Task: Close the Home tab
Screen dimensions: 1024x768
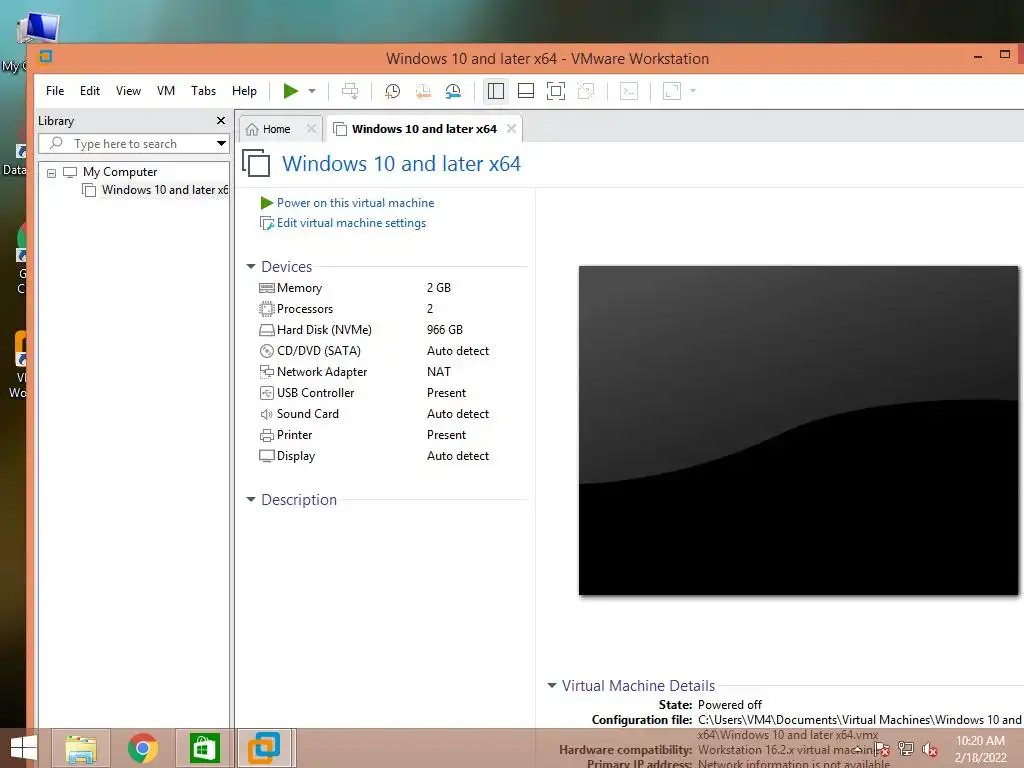Action: (312, 129)
